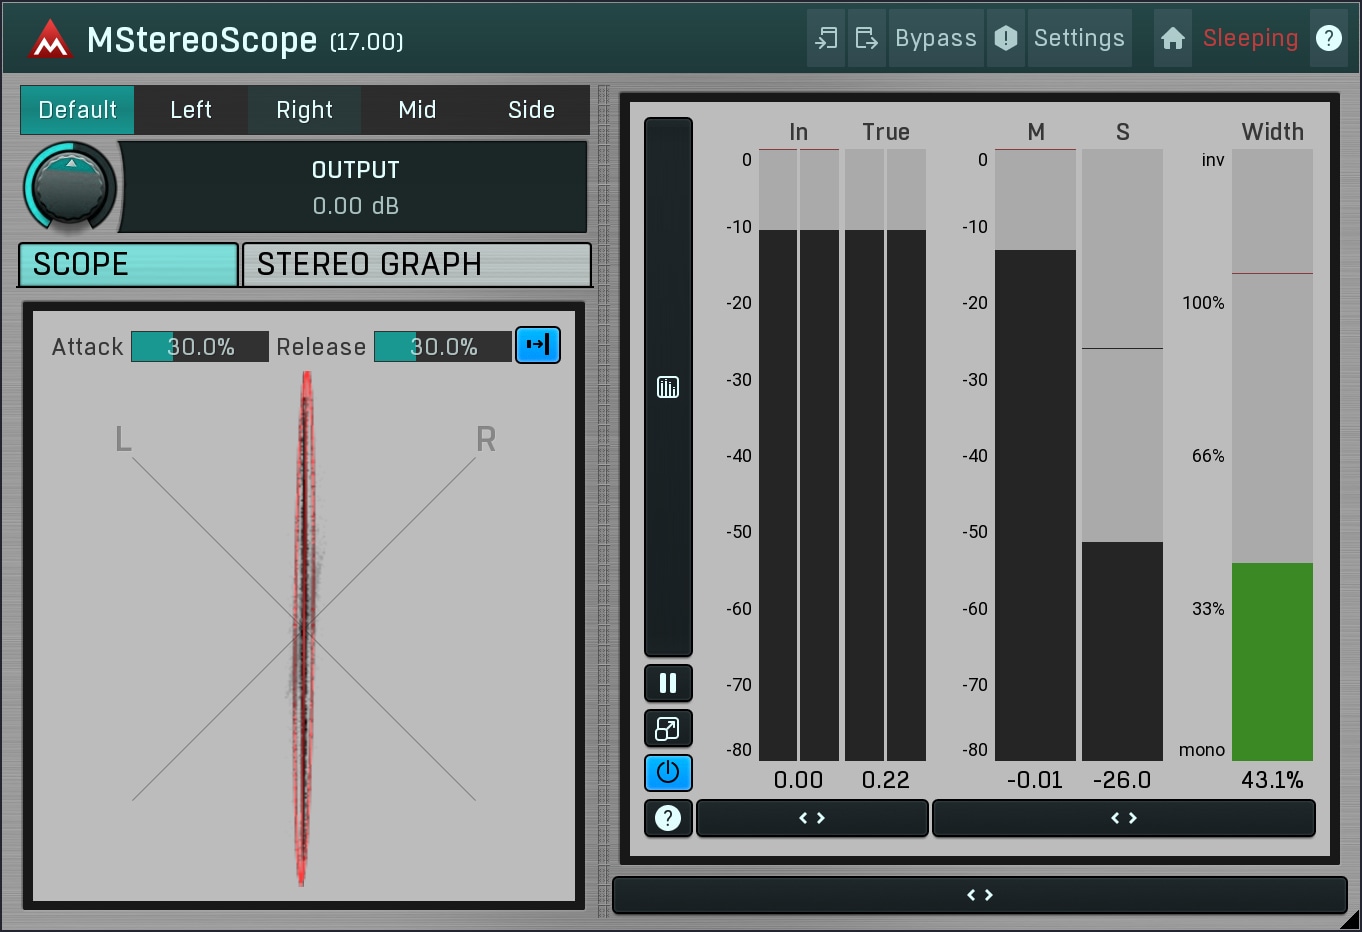Screen dimensions: 1362x932
Task: Toggle the meters power button
Action: coord(668,773)
